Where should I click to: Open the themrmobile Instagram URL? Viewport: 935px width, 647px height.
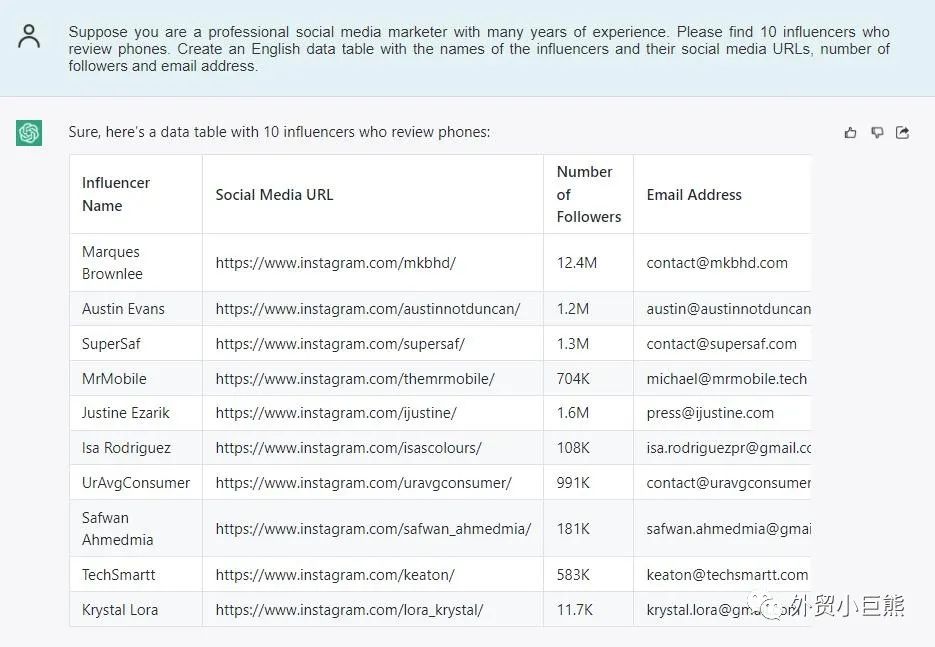[x=355, y=379]
